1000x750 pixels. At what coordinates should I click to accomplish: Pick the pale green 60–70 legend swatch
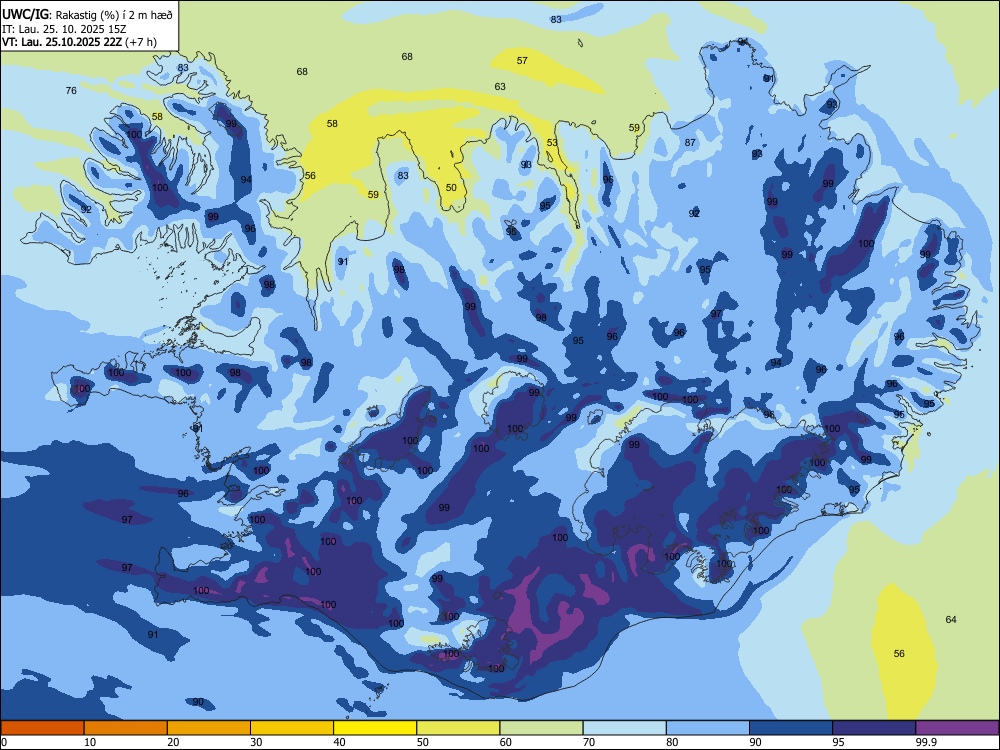(x=541, y=728)
